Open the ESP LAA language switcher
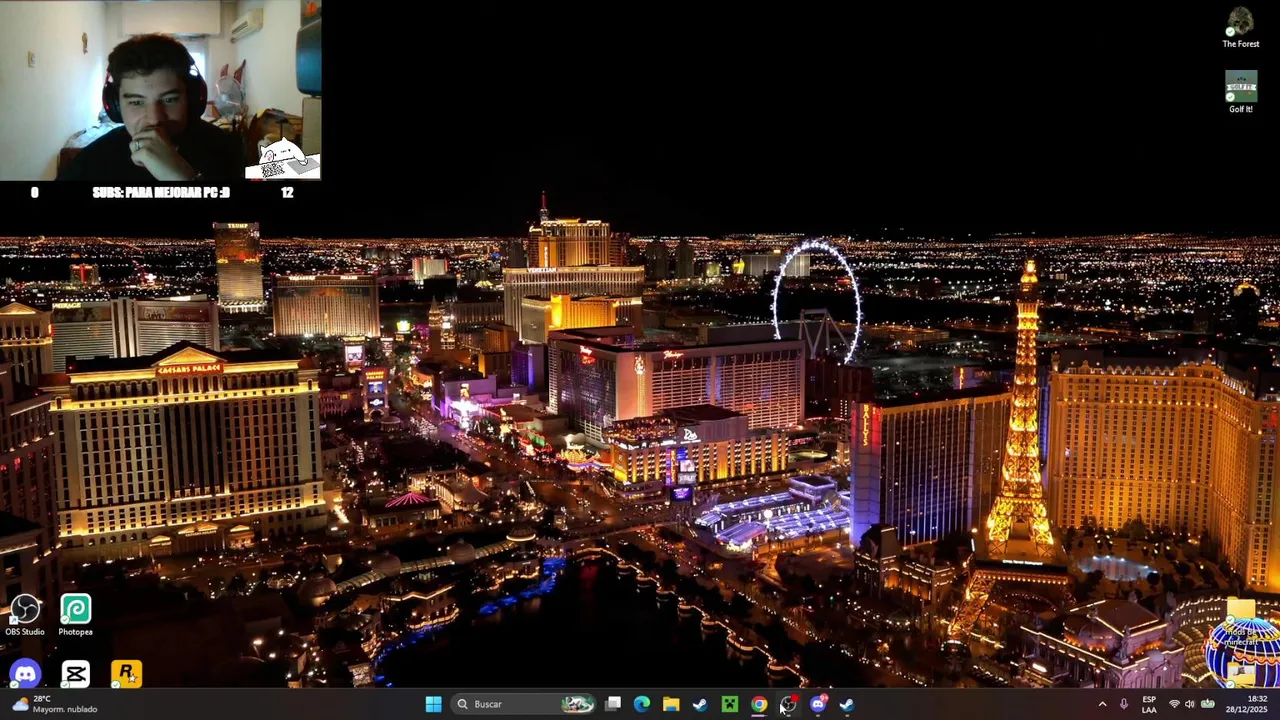 tap(1149, 704)
